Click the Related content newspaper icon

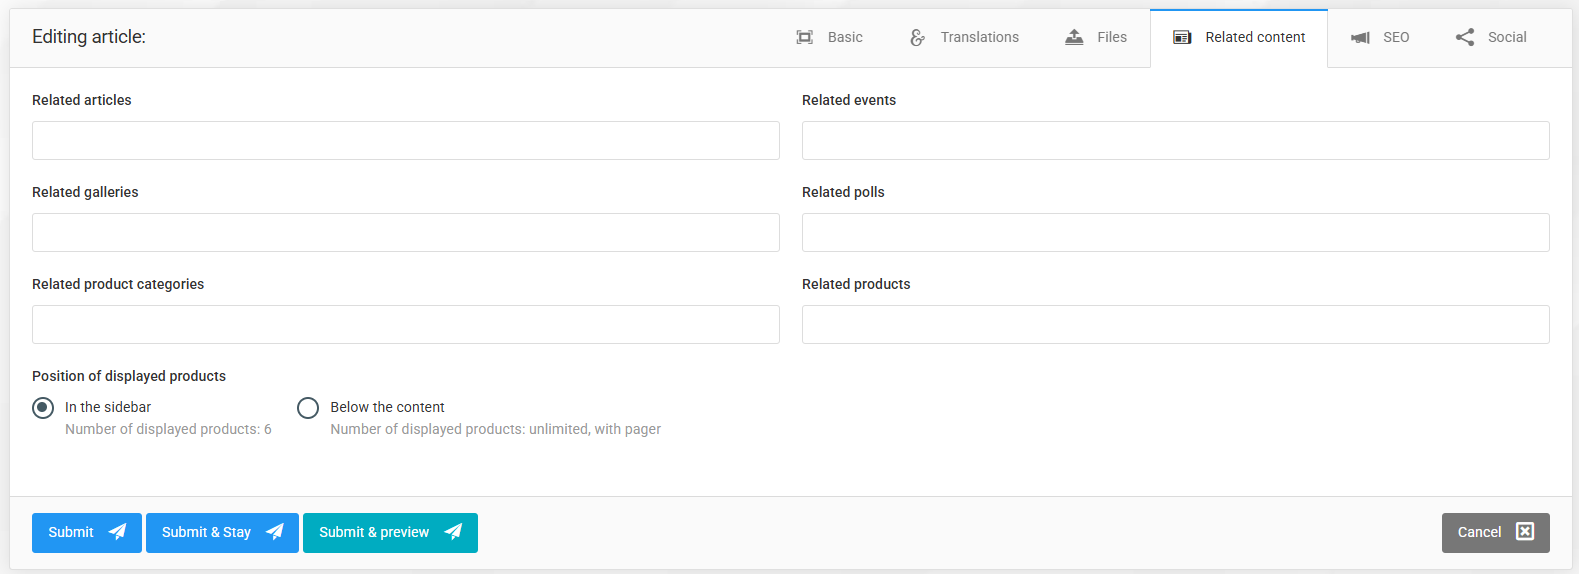click(x=1182, y=37)
